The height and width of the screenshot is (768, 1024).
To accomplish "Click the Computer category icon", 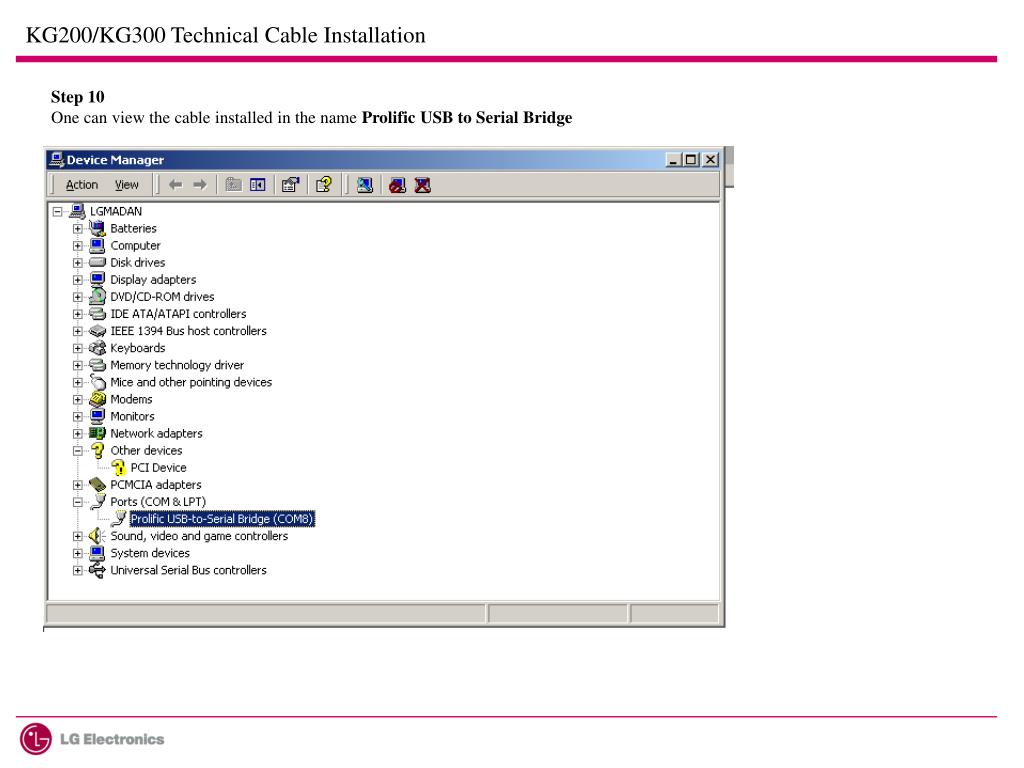I will click(97, 246).
